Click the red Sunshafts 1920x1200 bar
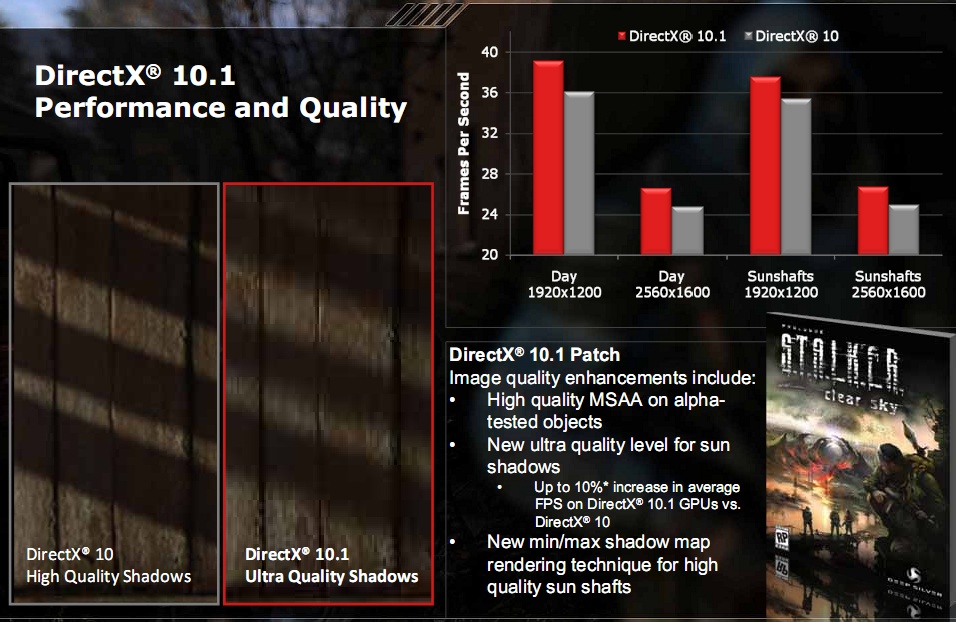 [765, 166]
